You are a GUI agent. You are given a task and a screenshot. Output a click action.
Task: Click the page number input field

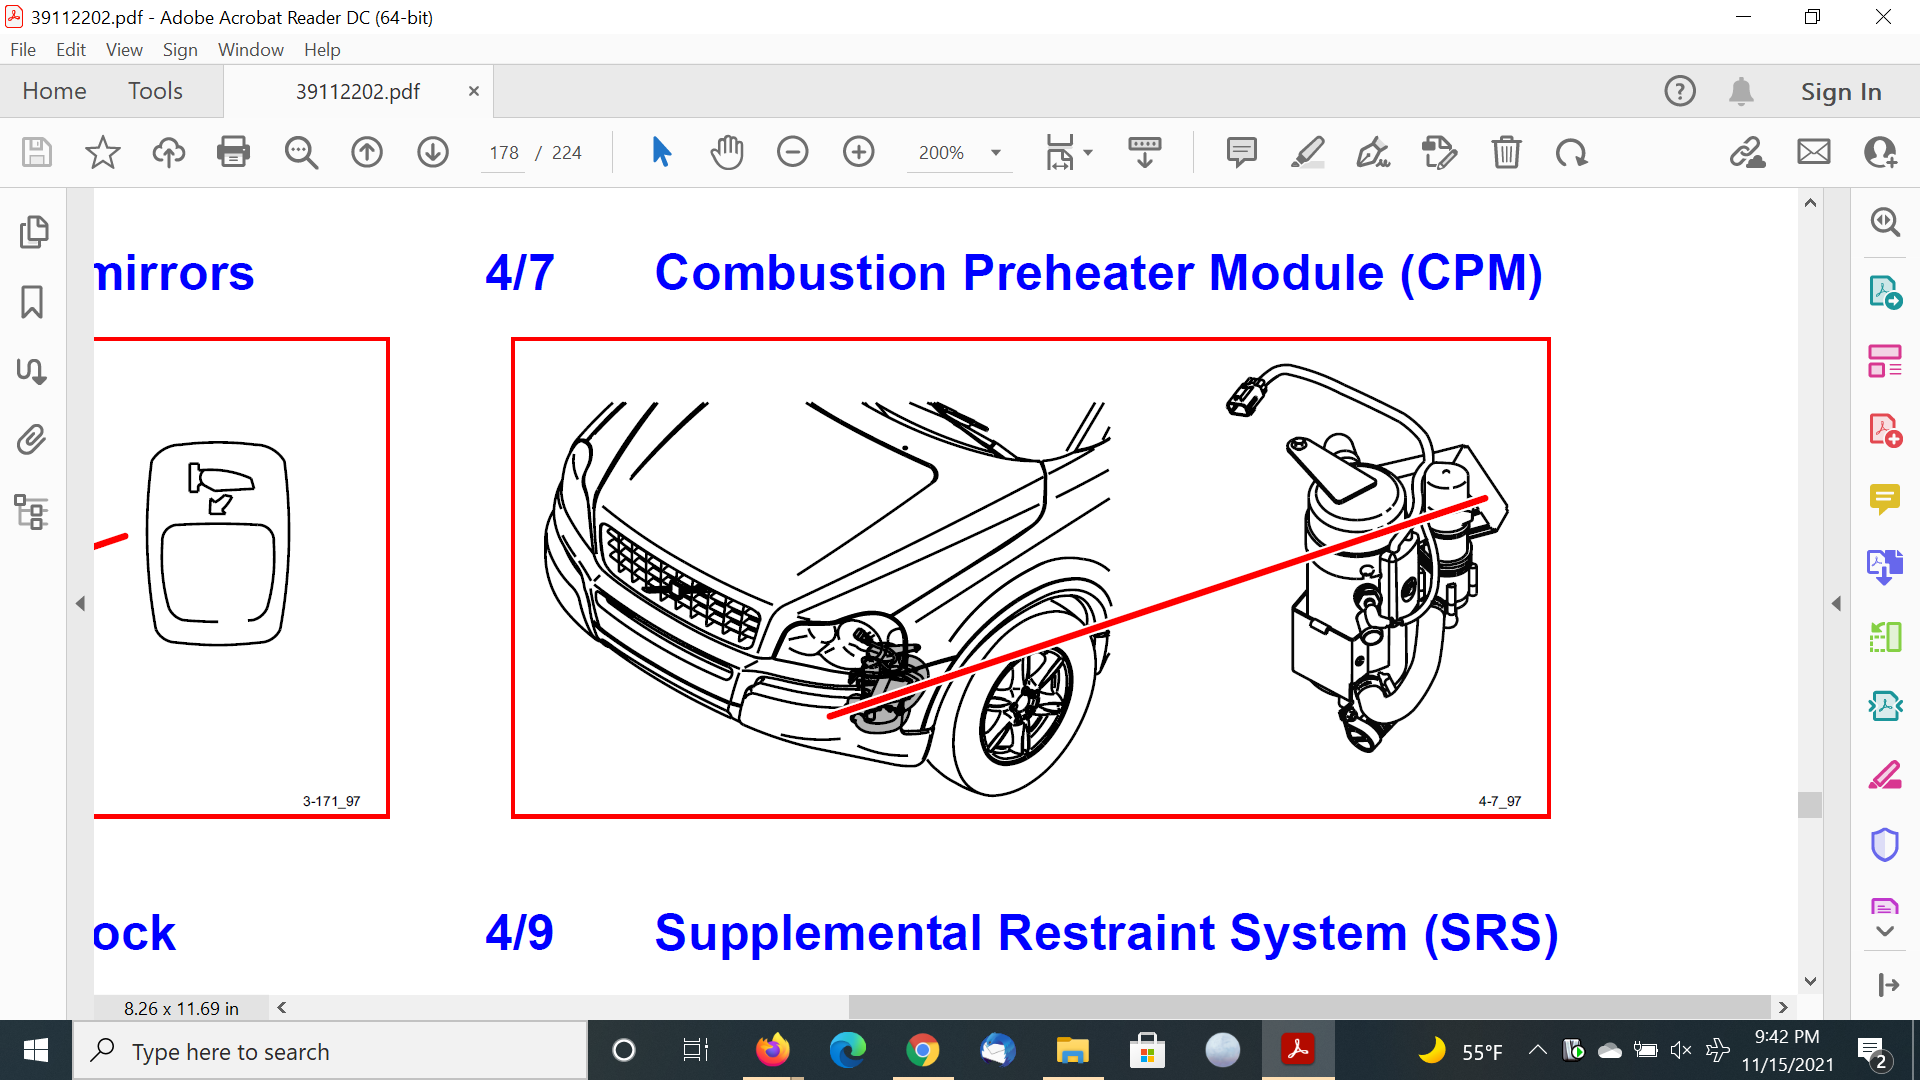point(503,153)
